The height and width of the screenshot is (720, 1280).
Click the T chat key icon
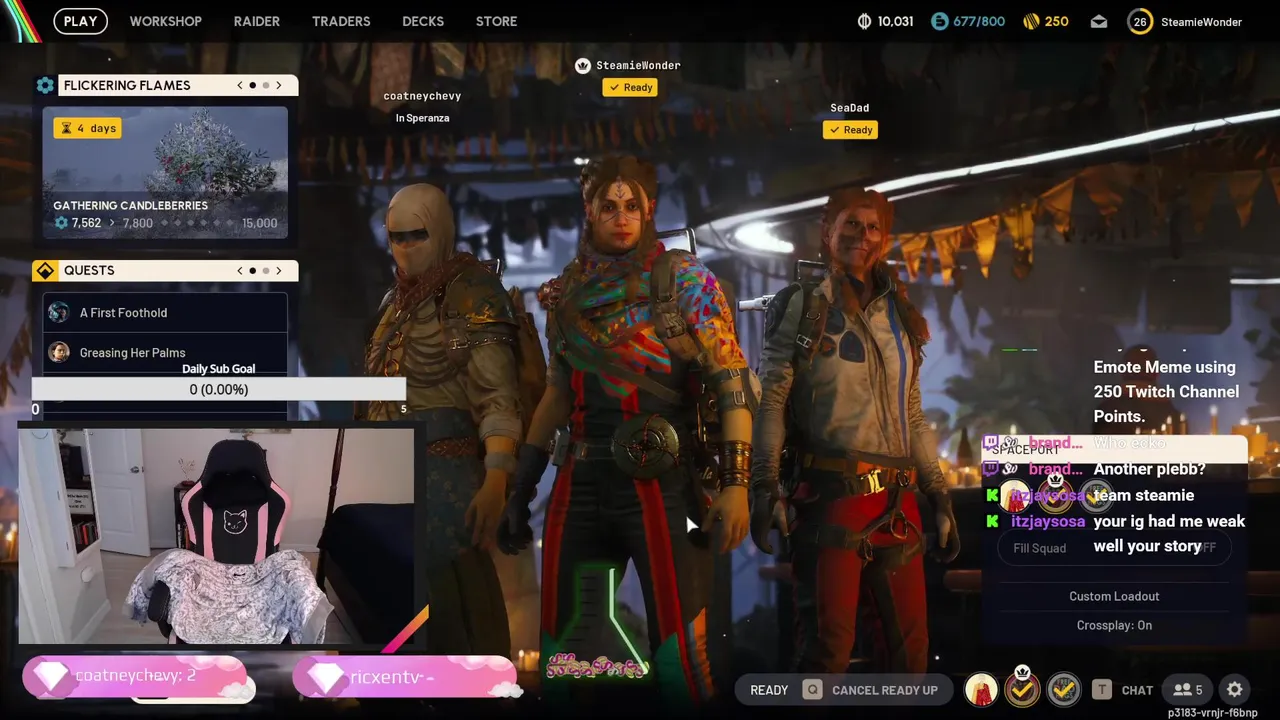[x=1101, y=690]
